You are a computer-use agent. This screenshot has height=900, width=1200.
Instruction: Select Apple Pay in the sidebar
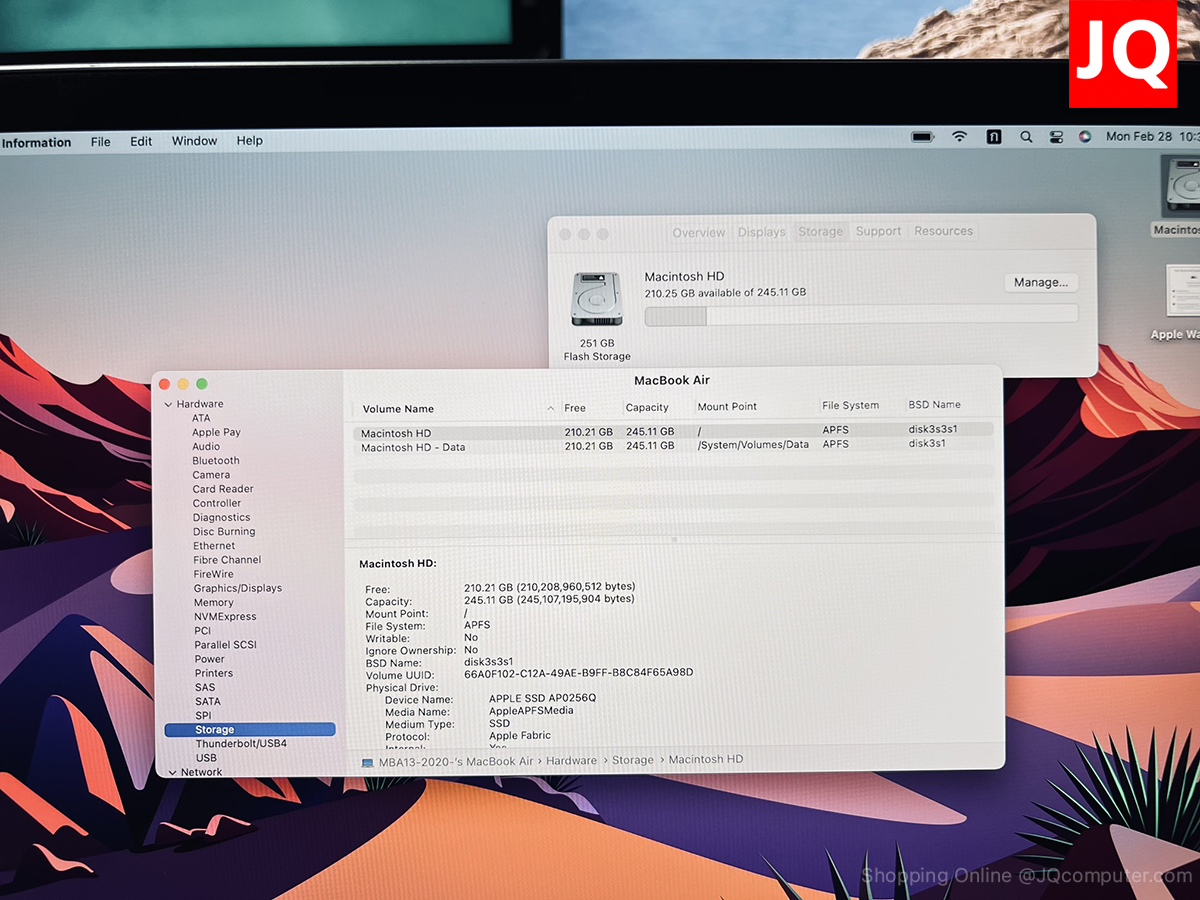(x=216, y=432)
